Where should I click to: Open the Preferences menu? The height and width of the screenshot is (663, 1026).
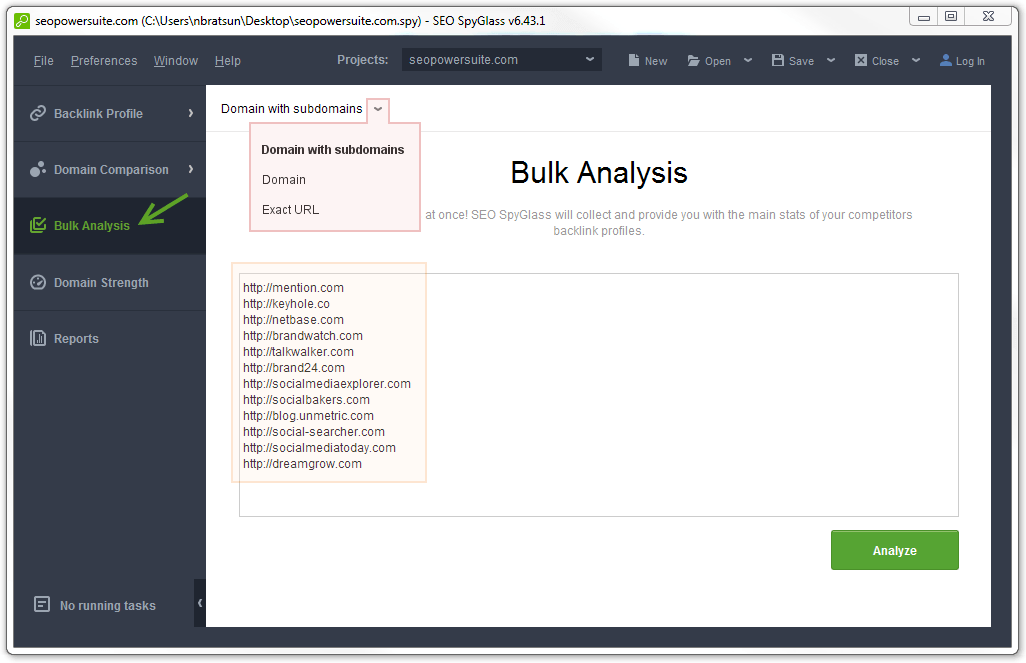[104, 61]
